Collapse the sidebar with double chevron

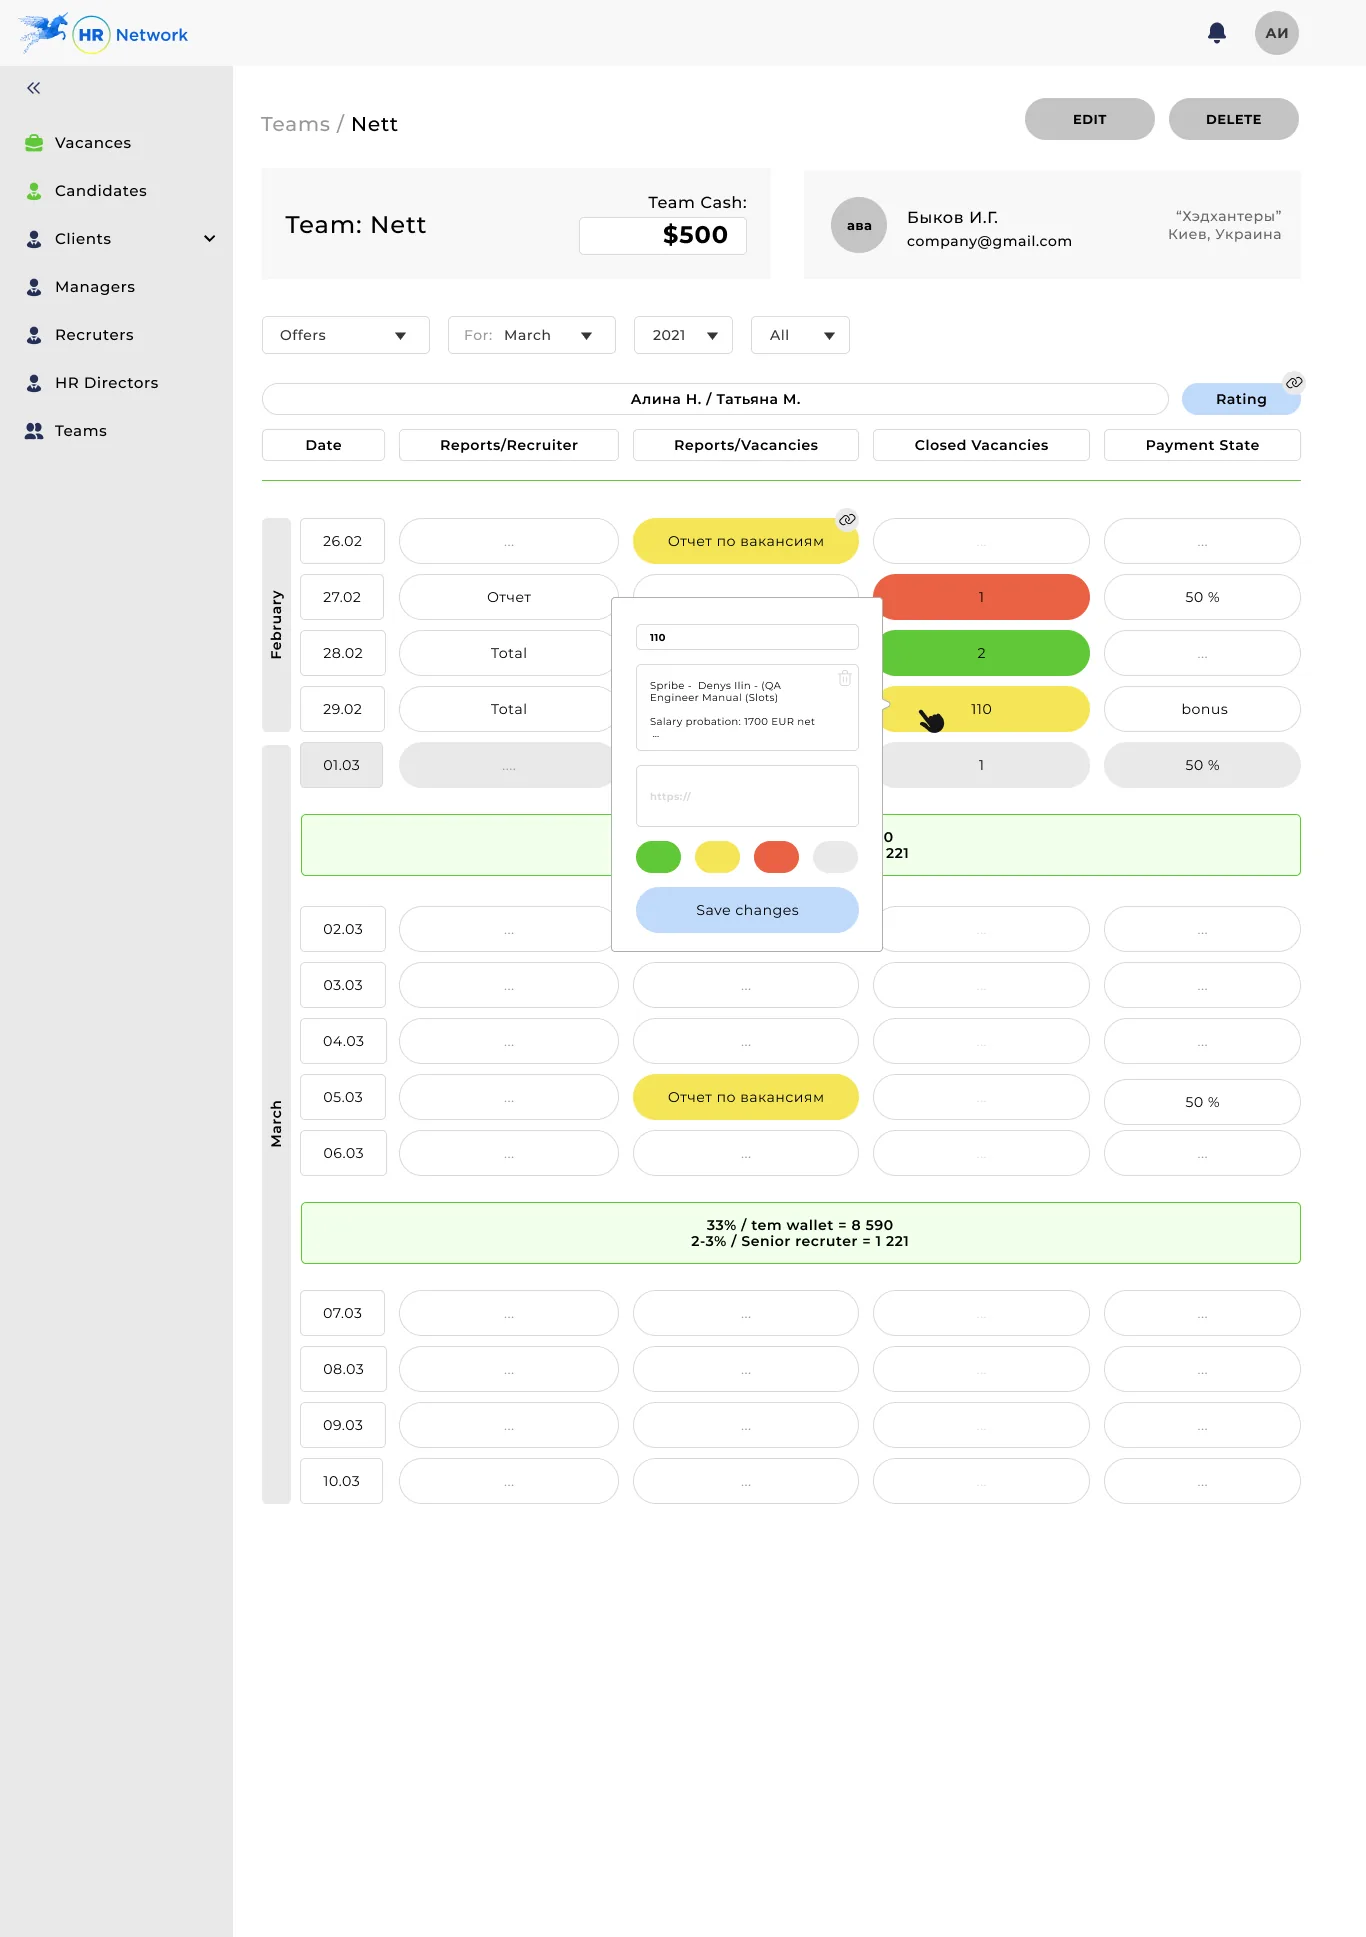point(34,88)
